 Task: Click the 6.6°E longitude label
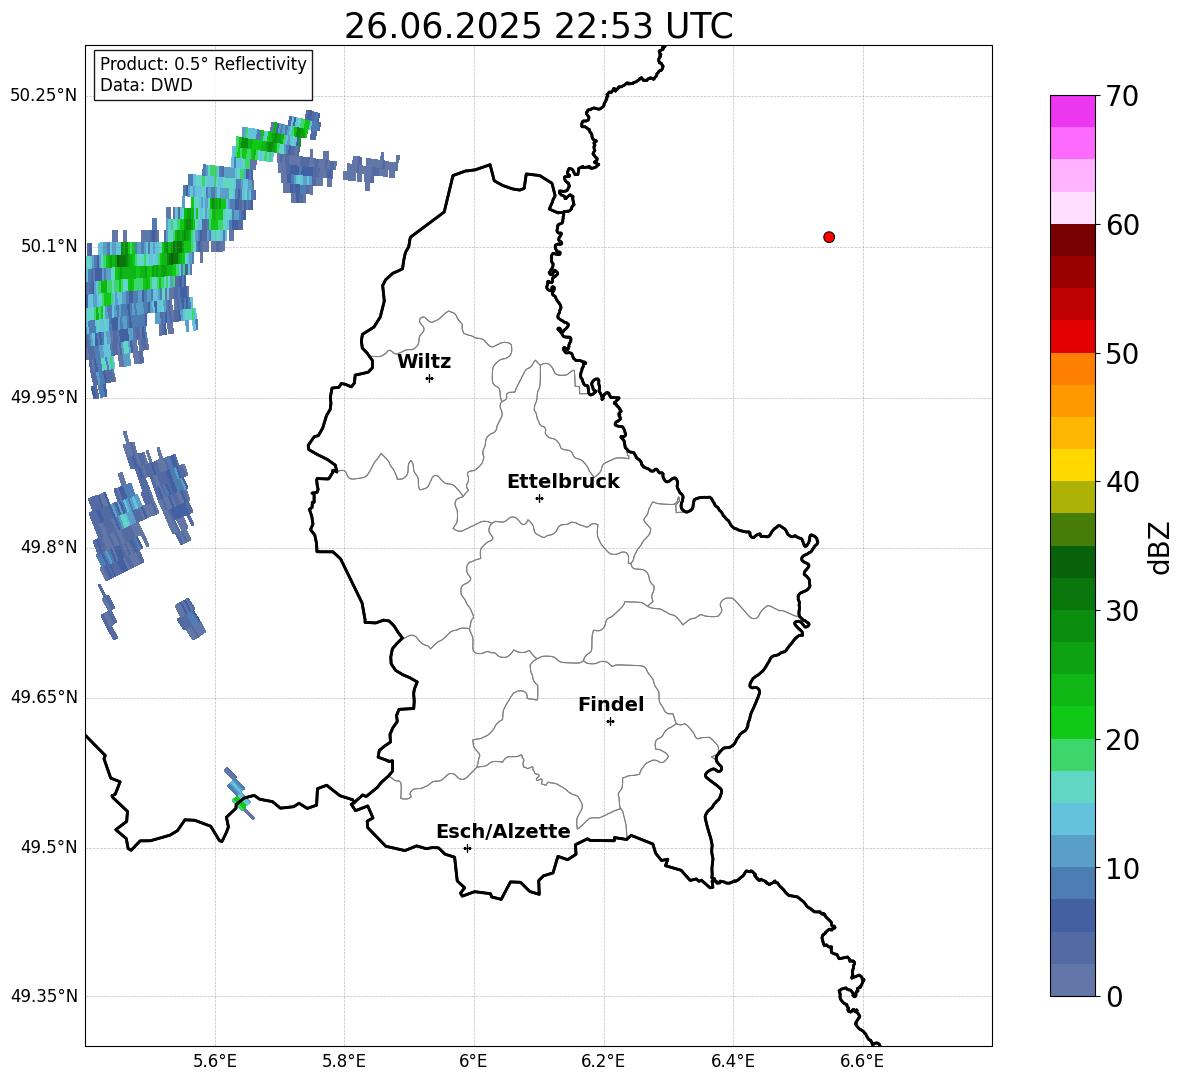[x=862, y=1061]
